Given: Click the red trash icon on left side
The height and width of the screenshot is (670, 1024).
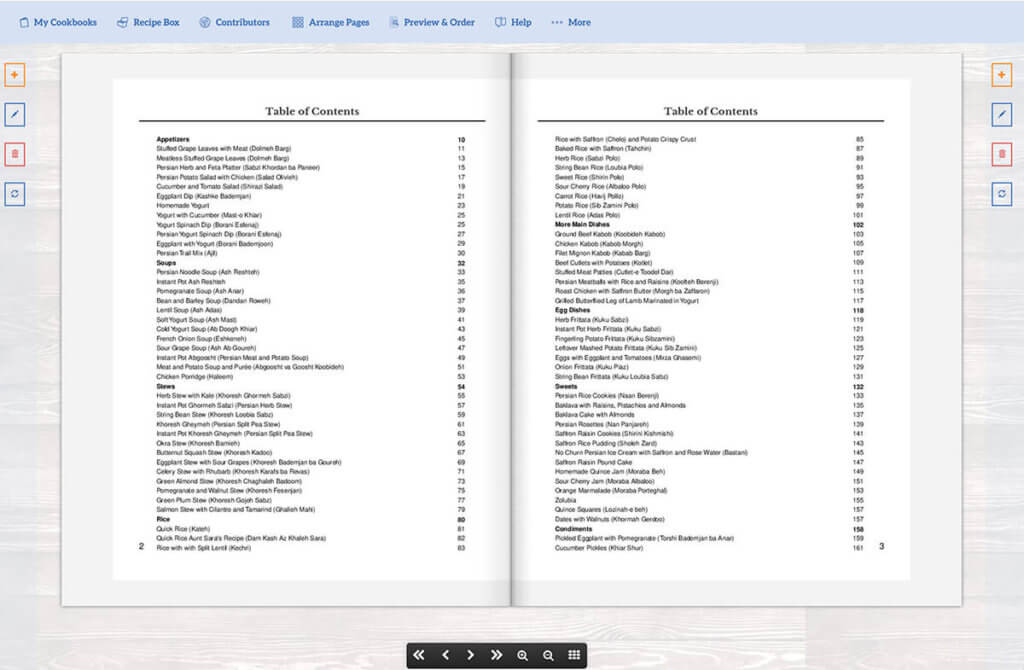Looking at the screenshot, I should point(15,154).
